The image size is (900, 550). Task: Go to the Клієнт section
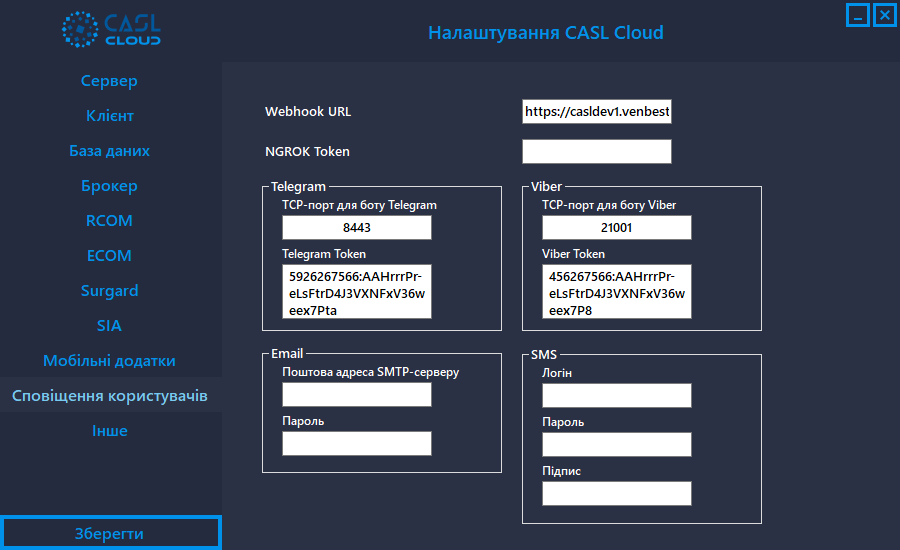pos(110,115)
